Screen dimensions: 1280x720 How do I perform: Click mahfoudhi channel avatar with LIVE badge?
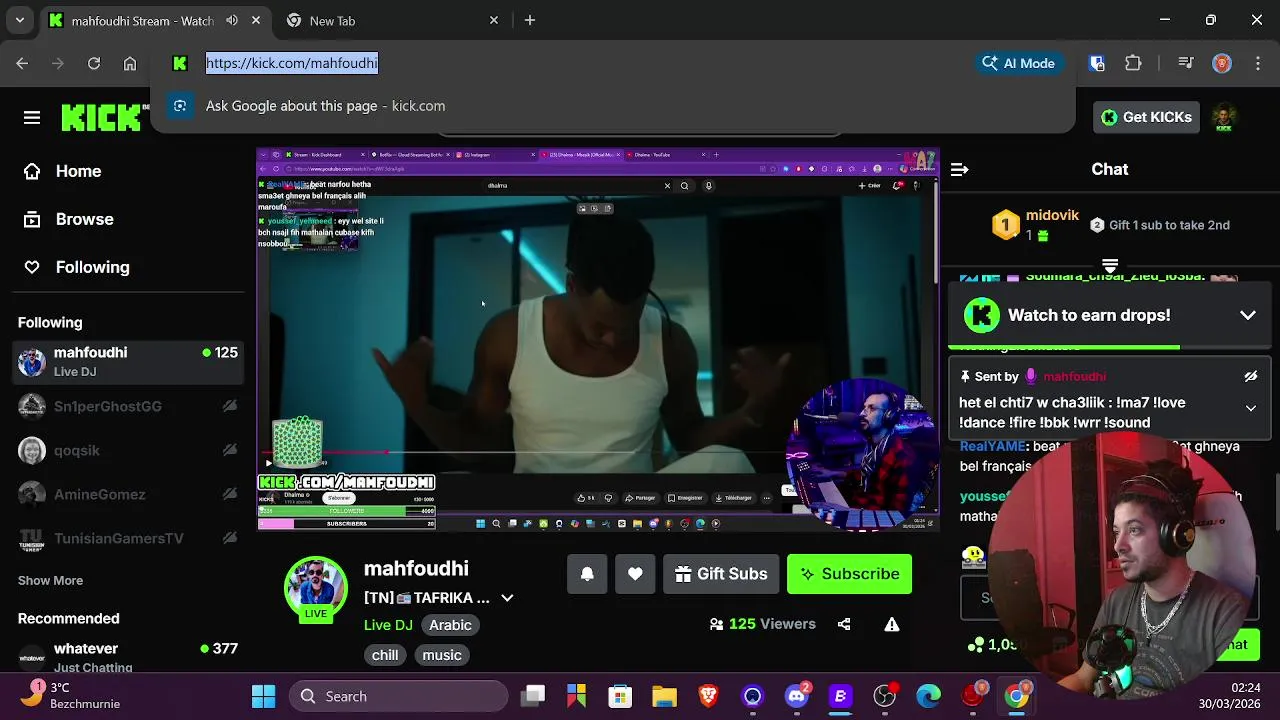point(316,588)
